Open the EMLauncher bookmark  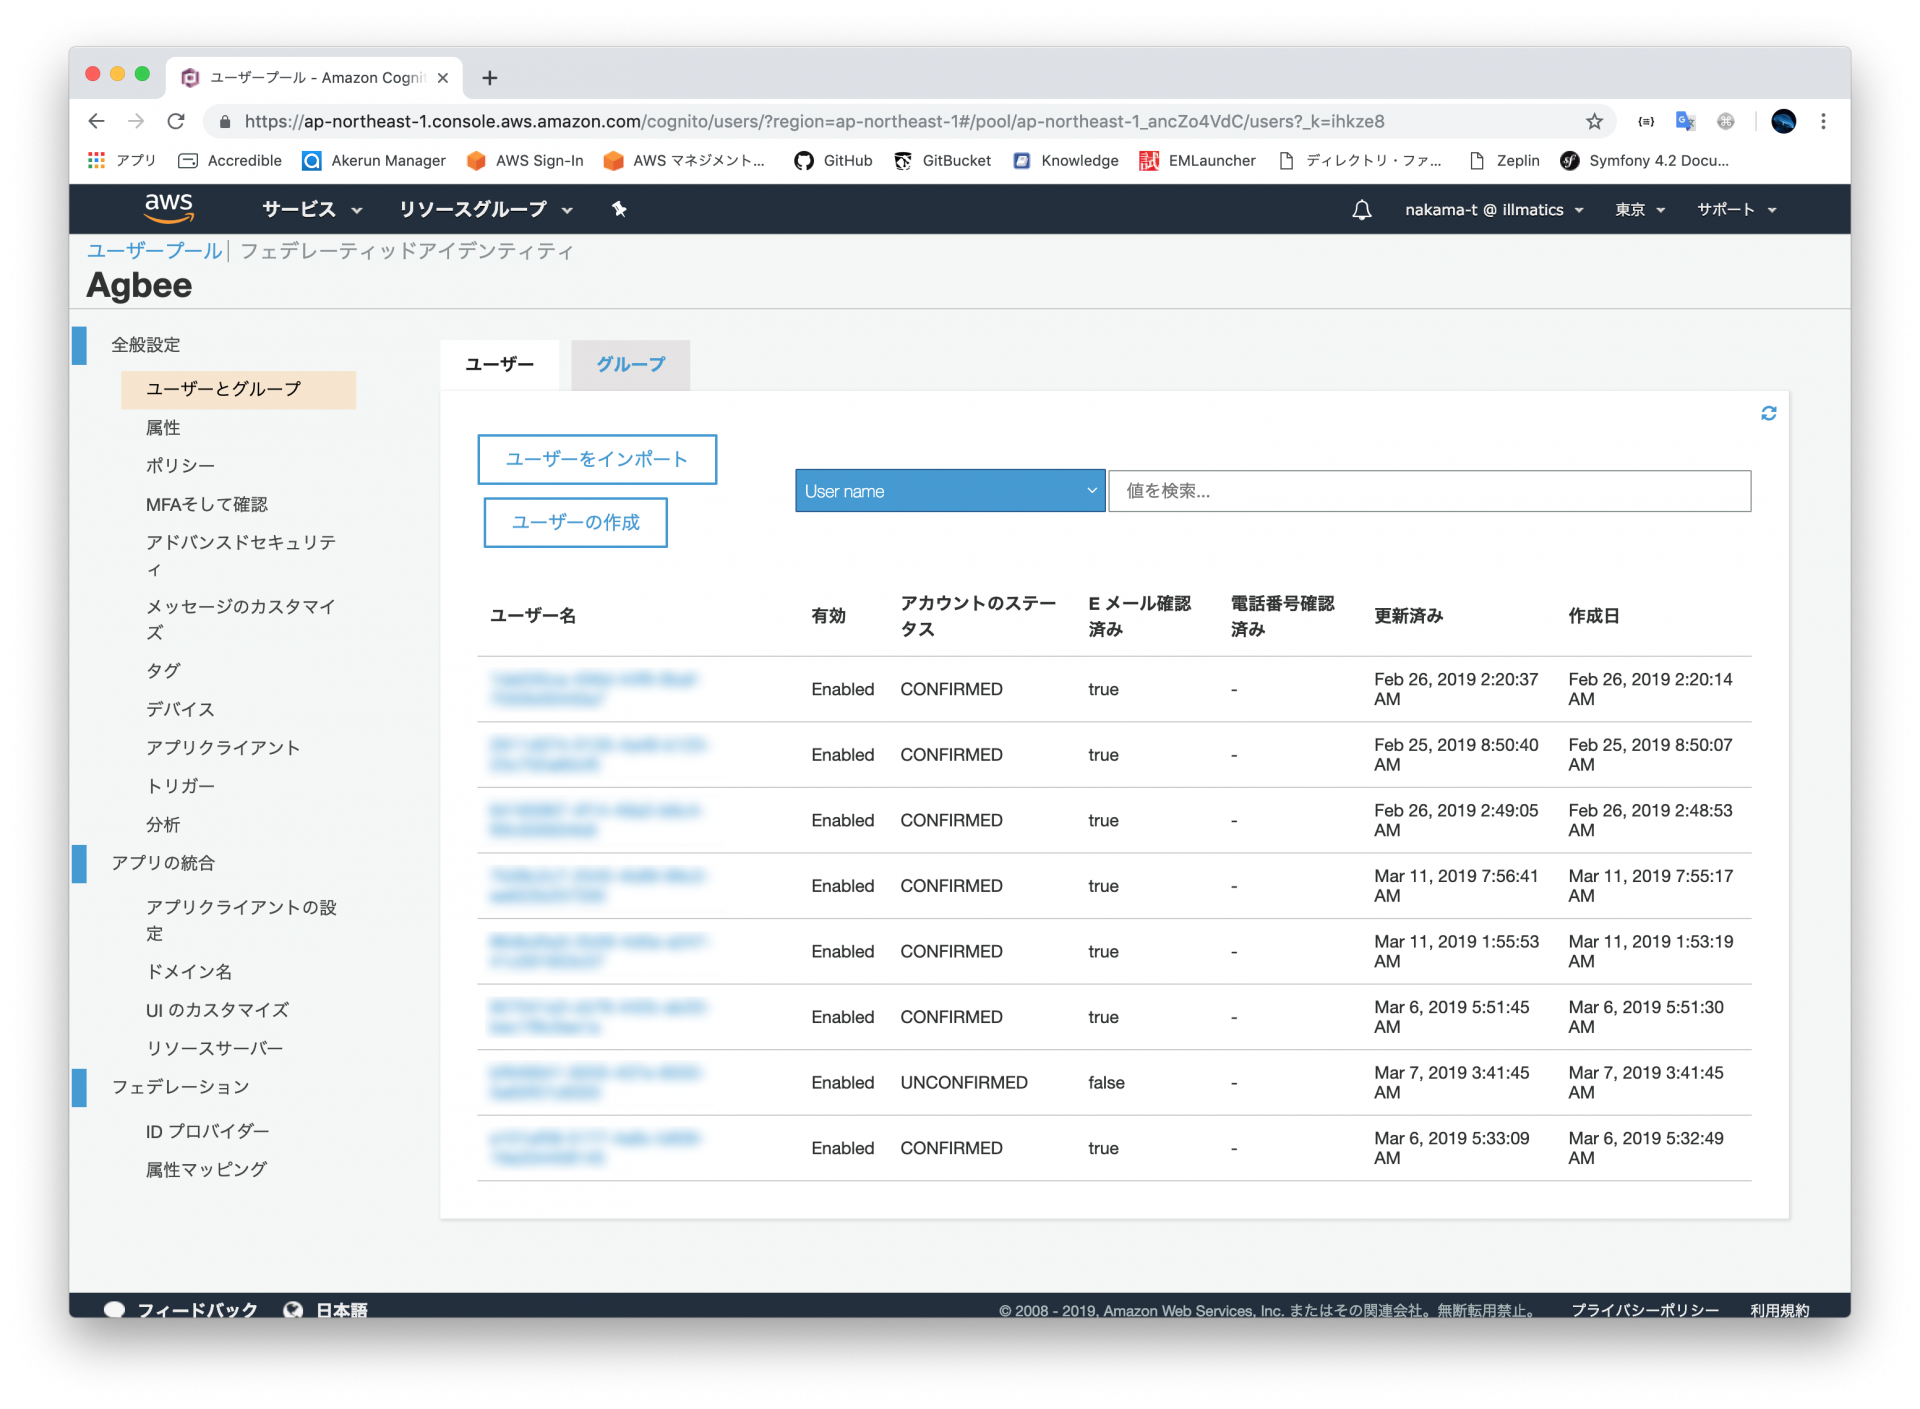coord(1197,160)
